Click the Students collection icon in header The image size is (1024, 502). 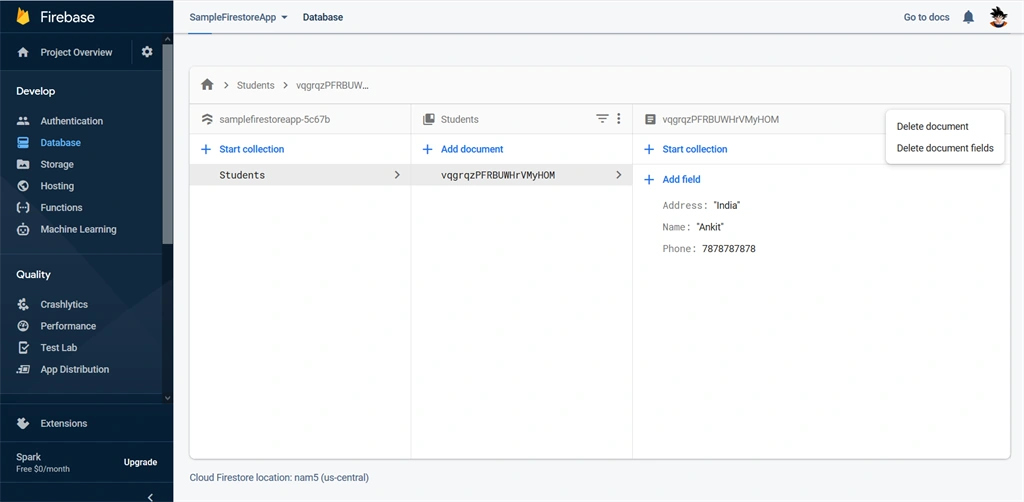428,119
